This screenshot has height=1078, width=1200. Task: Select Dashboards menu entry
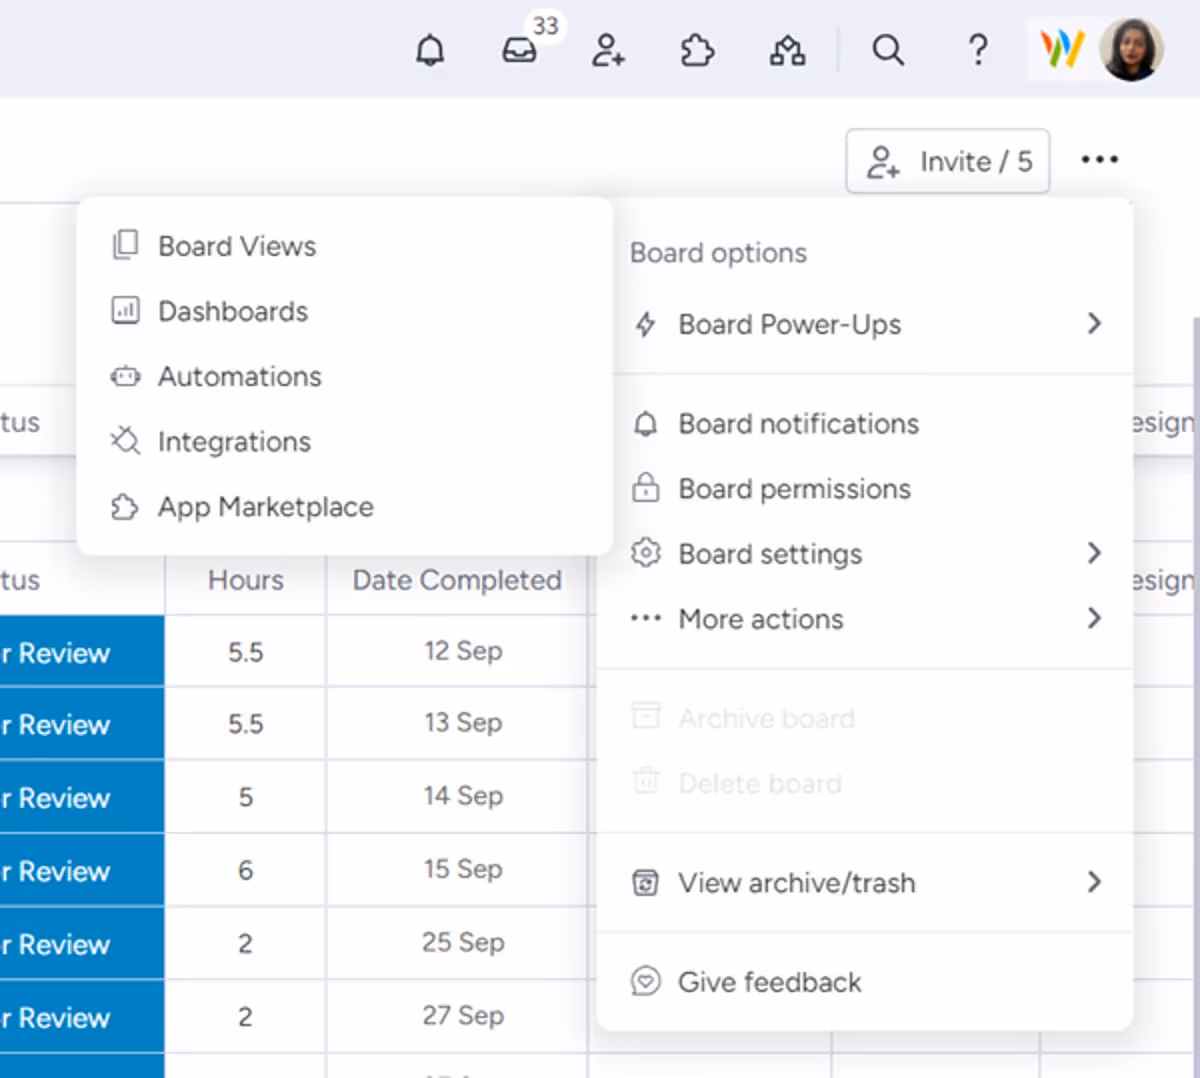344,311
